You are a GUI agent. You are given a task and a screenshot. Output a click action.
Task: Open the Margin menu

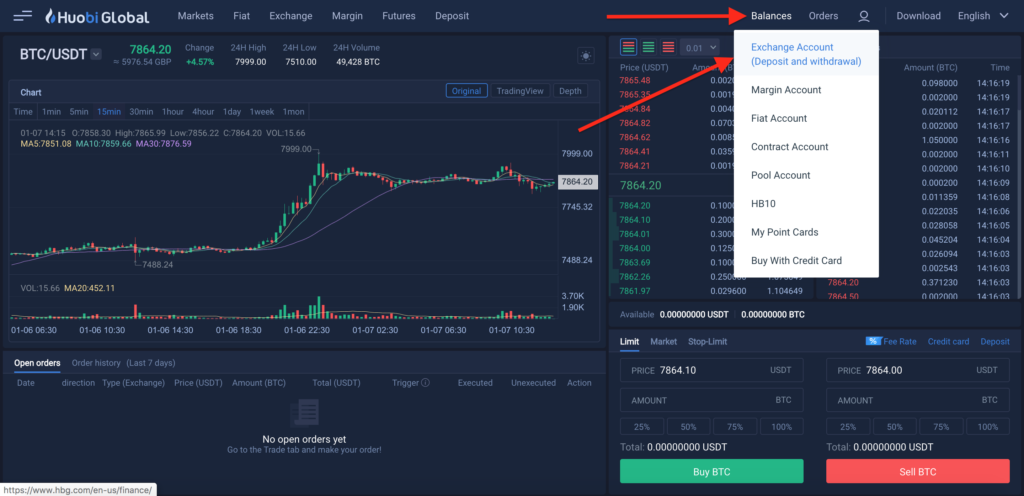(347, 16)
